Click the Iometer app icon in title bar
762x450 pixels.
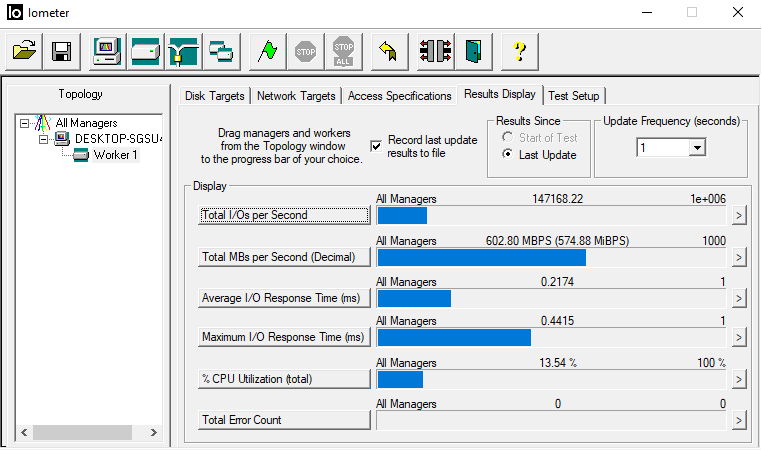15,12
